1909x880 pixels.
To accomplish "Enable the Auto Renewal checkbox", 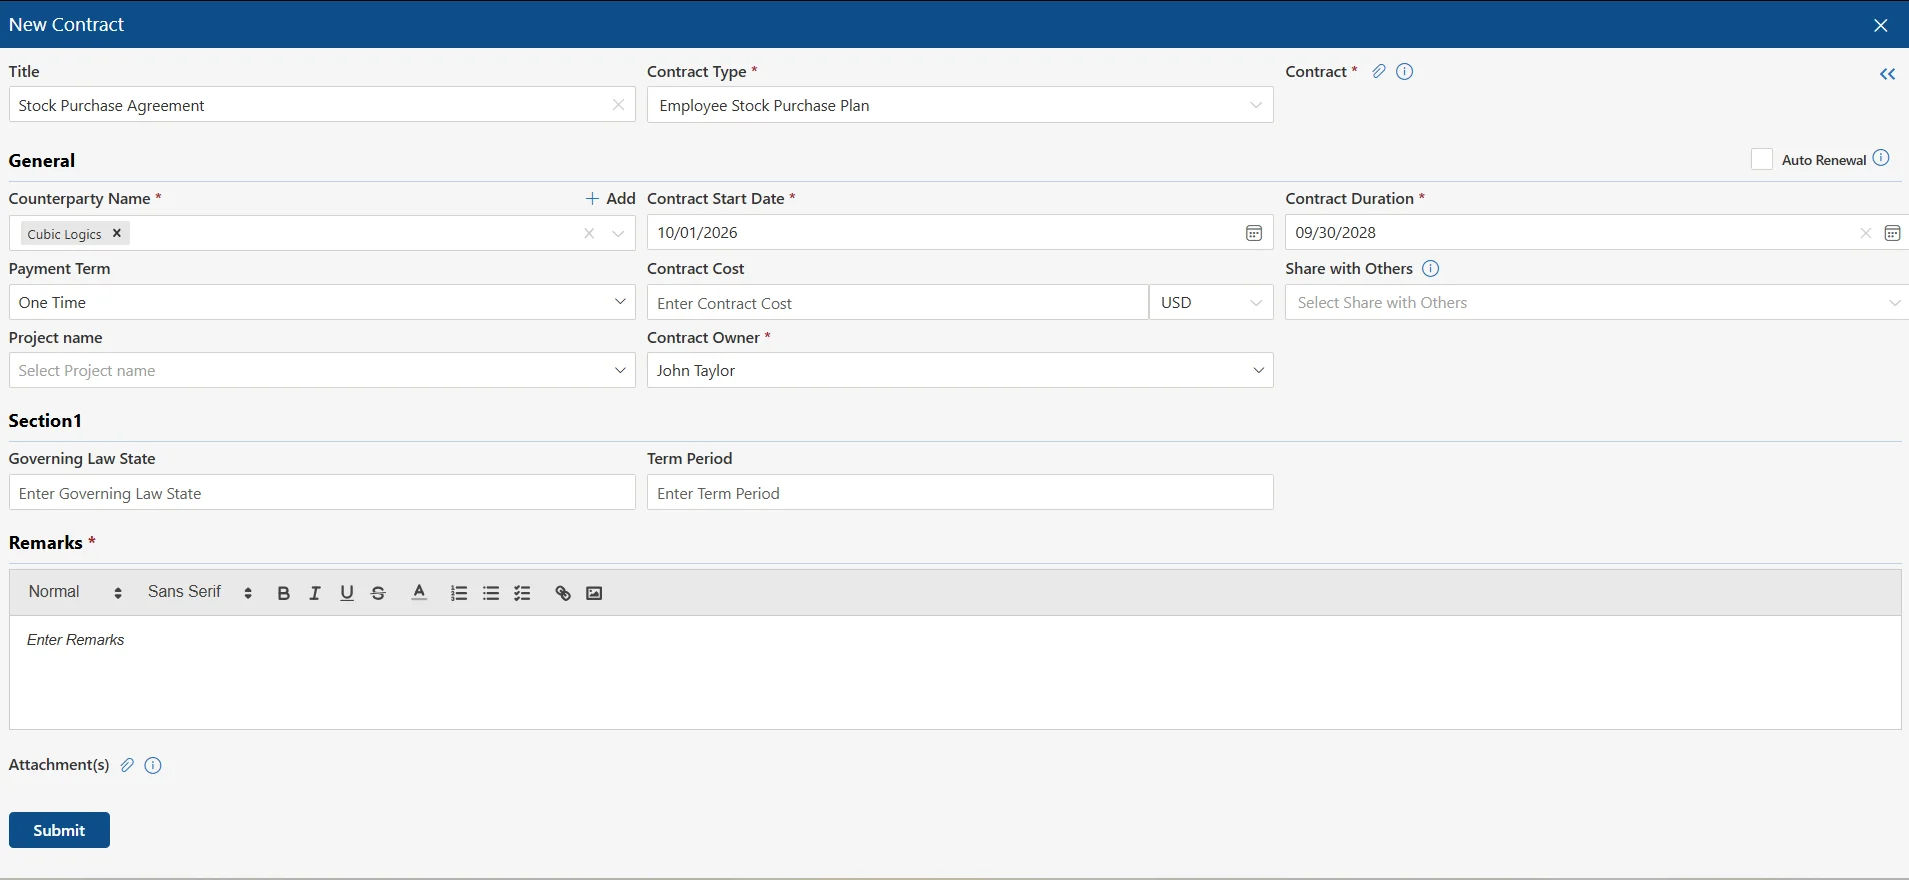I will (x=1762, y=159).
